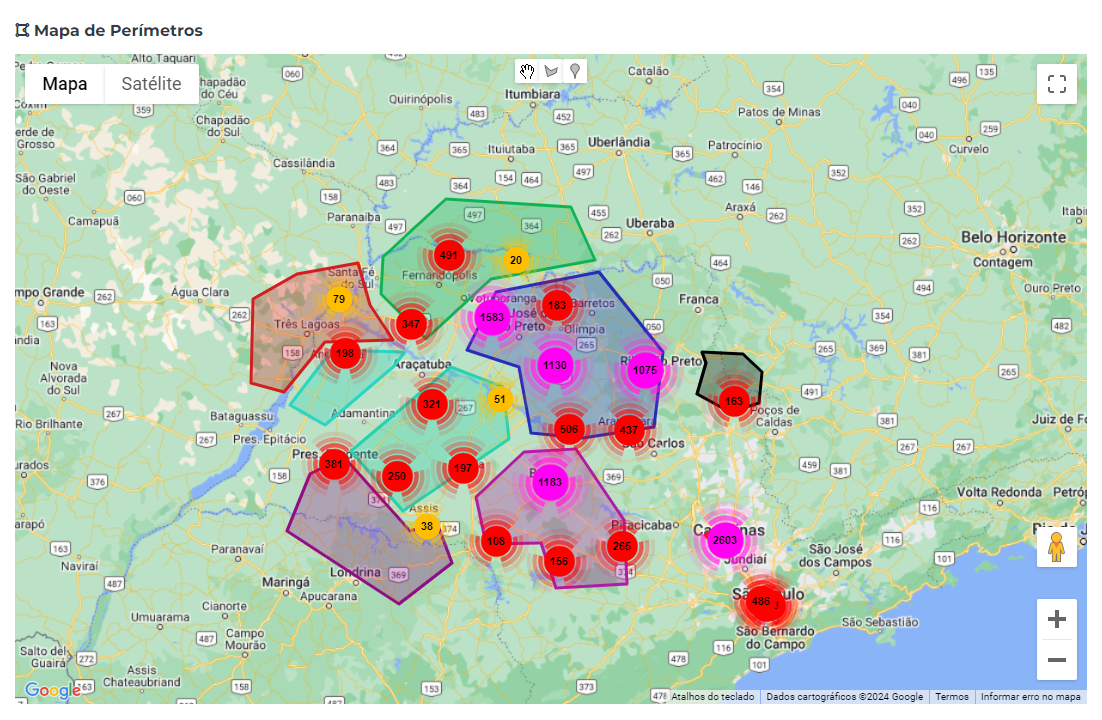This screenshot has height=720, width=1102.
Task: Select the hand pan tool
Action: (x=527, y=71)
